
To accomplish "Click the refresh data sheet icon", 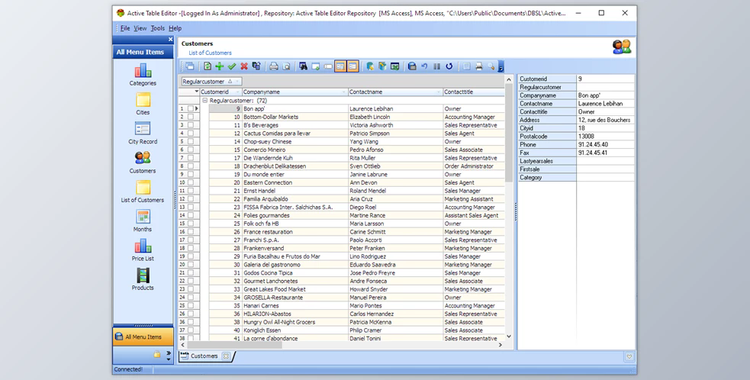I will click(x=208, y=67).
